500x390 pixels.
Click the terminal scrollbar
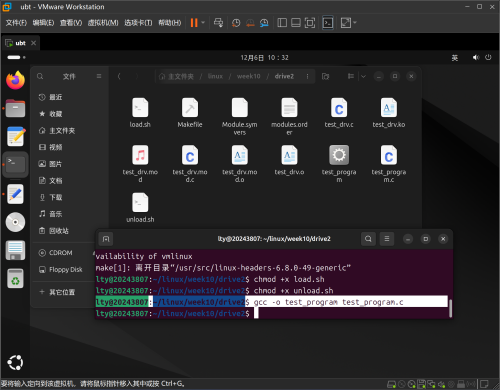click(450, 308)
